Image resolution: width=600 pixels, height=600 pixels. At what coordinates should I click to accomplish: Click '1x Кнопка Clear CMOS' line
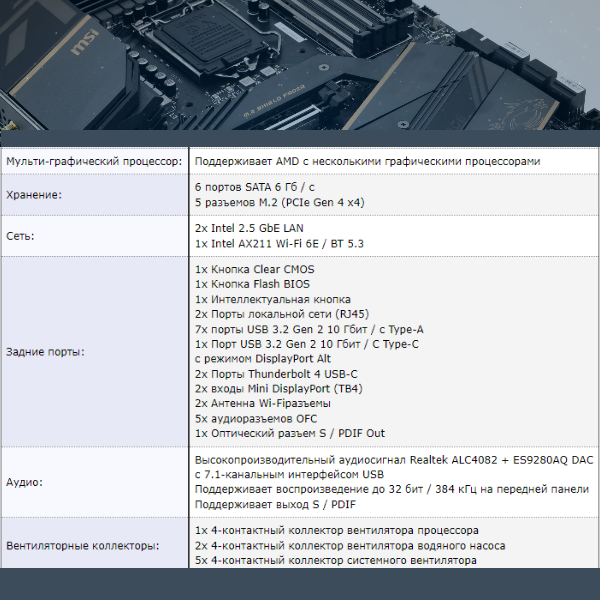click(x=254, y=269)
